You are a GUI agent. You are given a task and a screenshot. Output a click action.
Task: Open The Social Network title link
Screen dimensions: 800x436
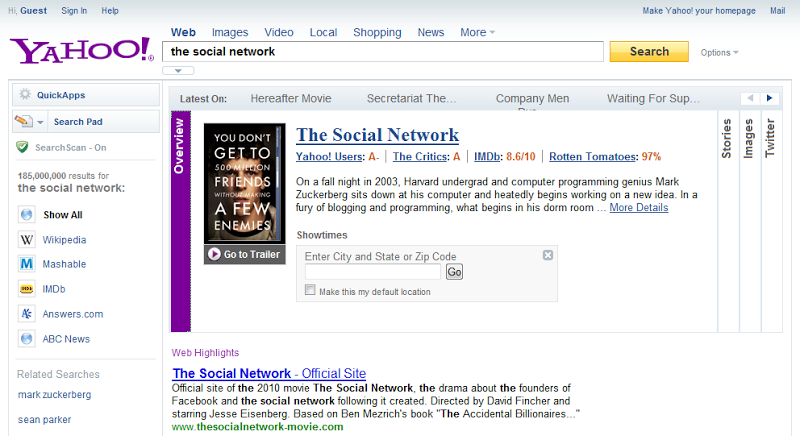378,135
